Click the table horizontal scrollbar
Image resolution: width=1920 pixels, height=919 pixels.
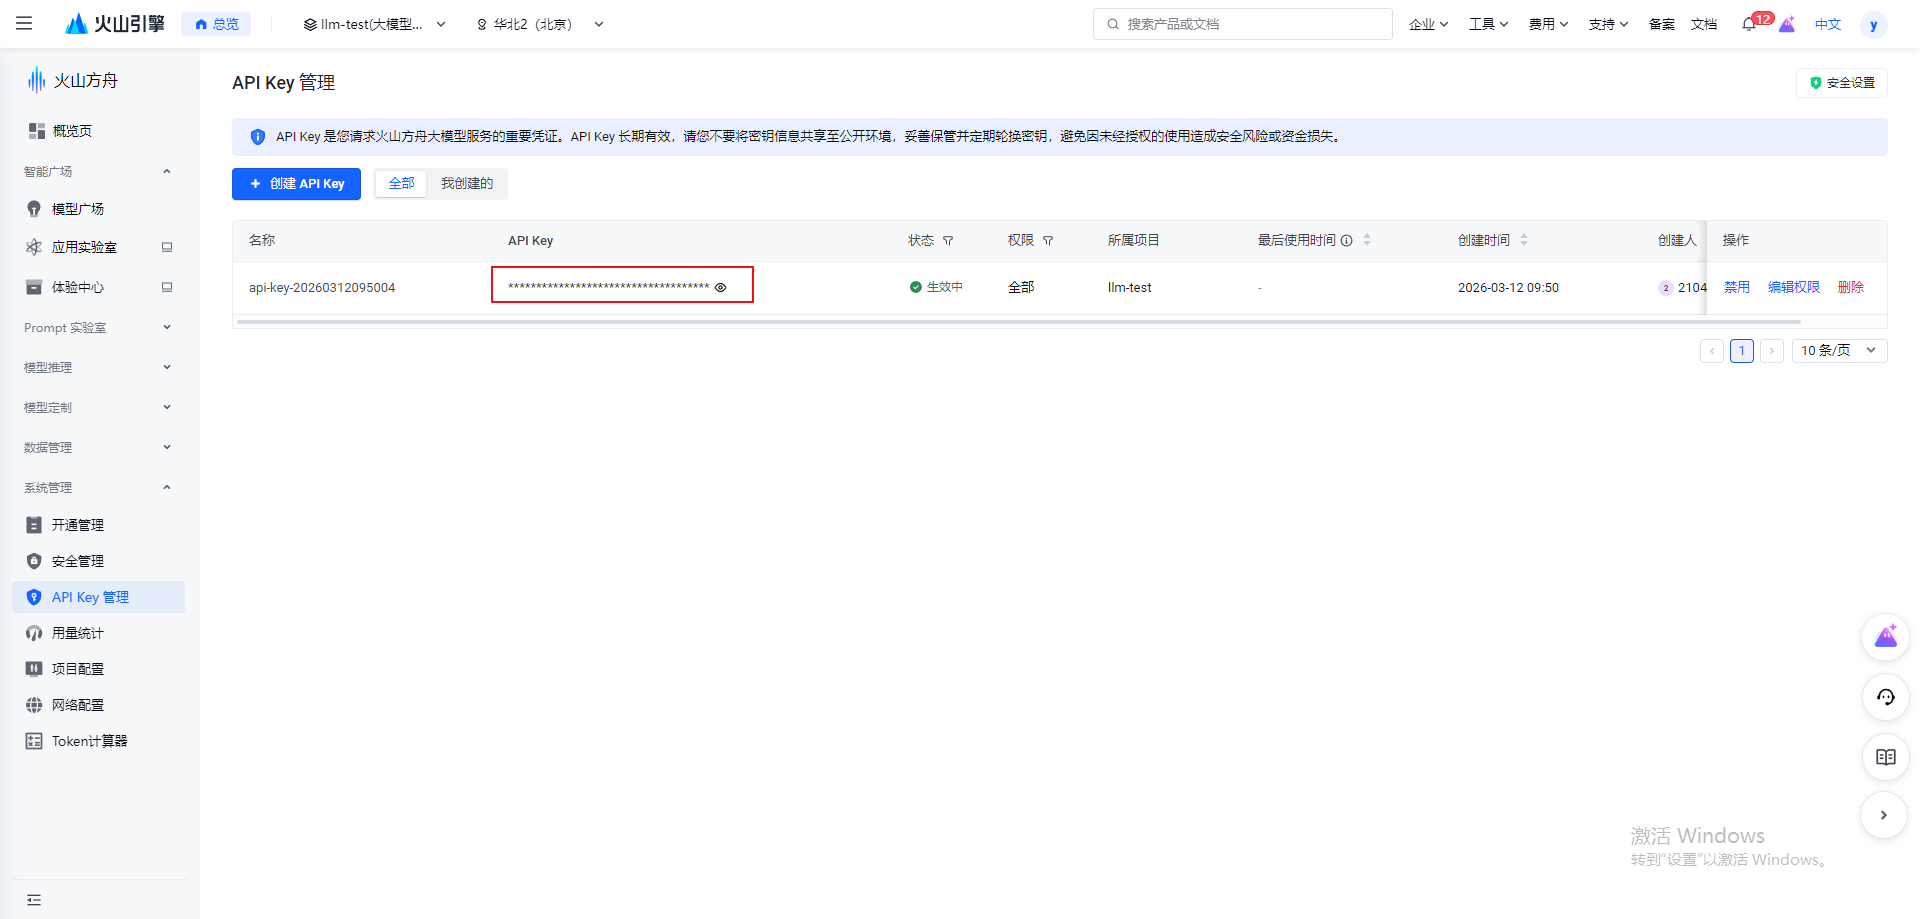(x=1018, y=322)
